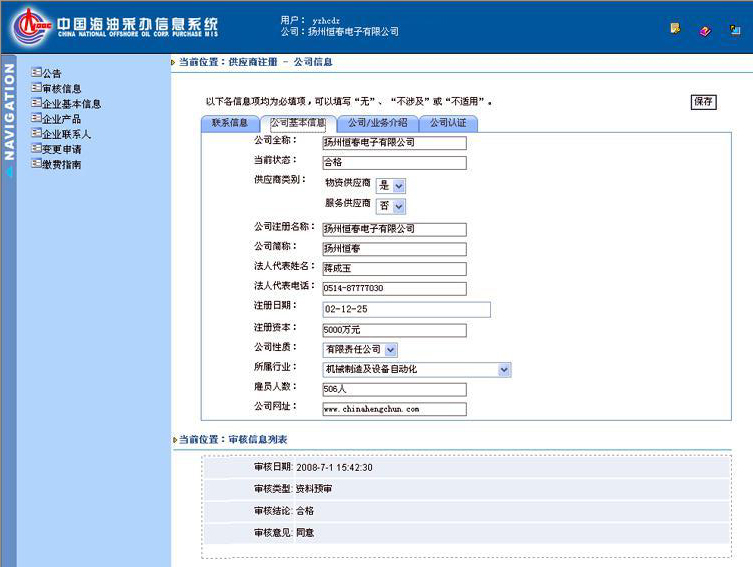
Task: Click the 注册资本 input field
Action: click(394, 330)
